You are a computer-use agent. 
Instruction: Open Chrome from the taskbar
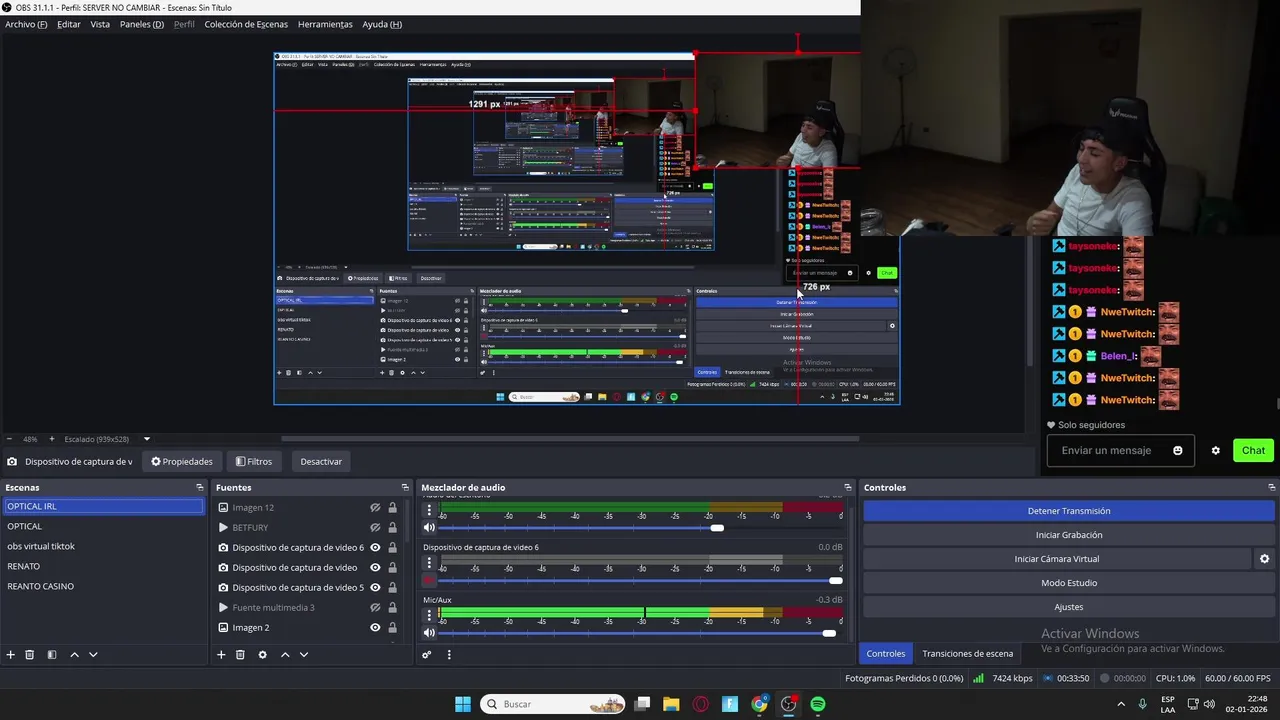pos(759,704)
